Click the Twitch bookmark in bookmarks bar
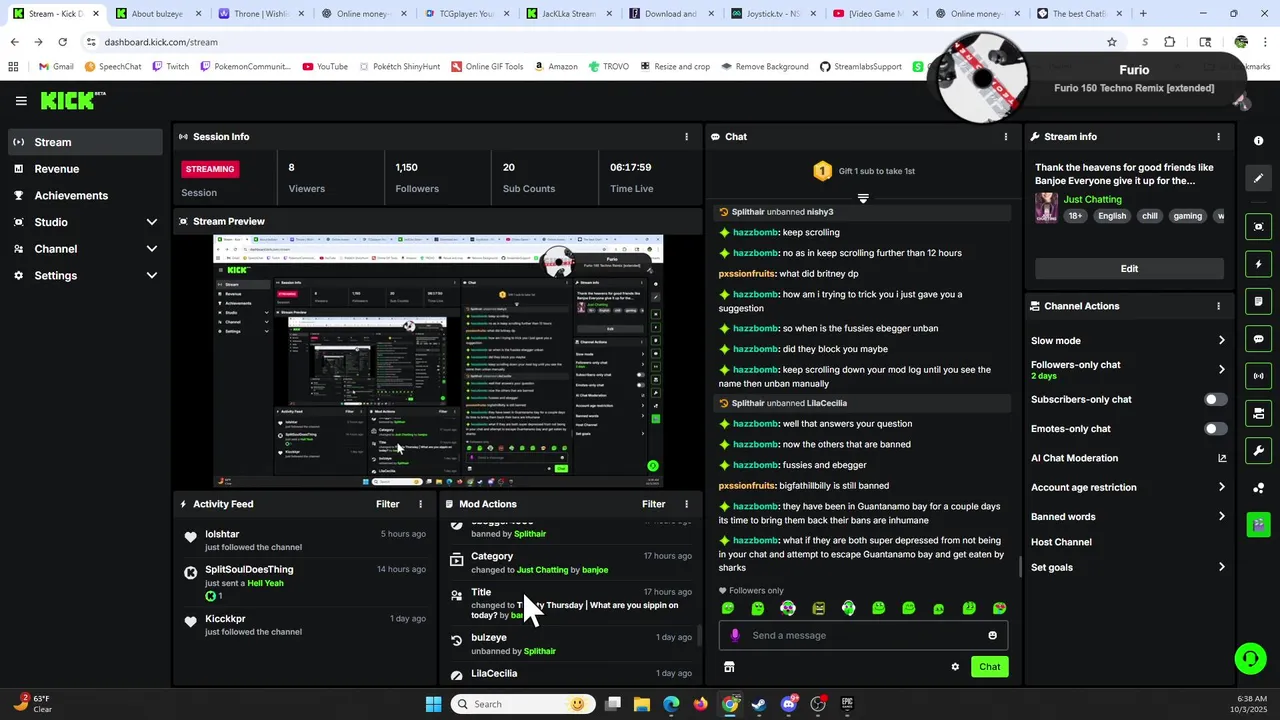The width and height of the screenshot is (1280, 720). [169, 67]
